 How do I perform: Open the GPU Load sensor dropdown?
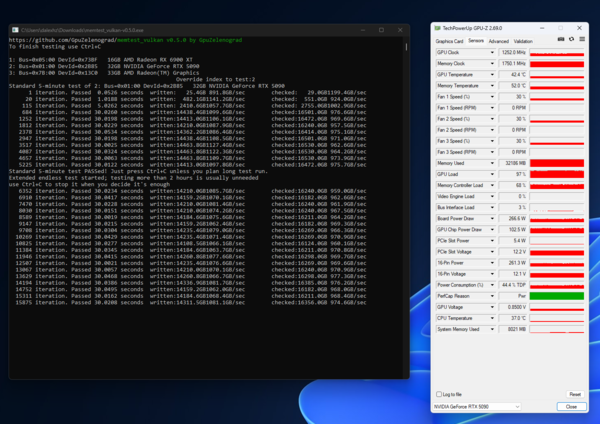point(492,174)
